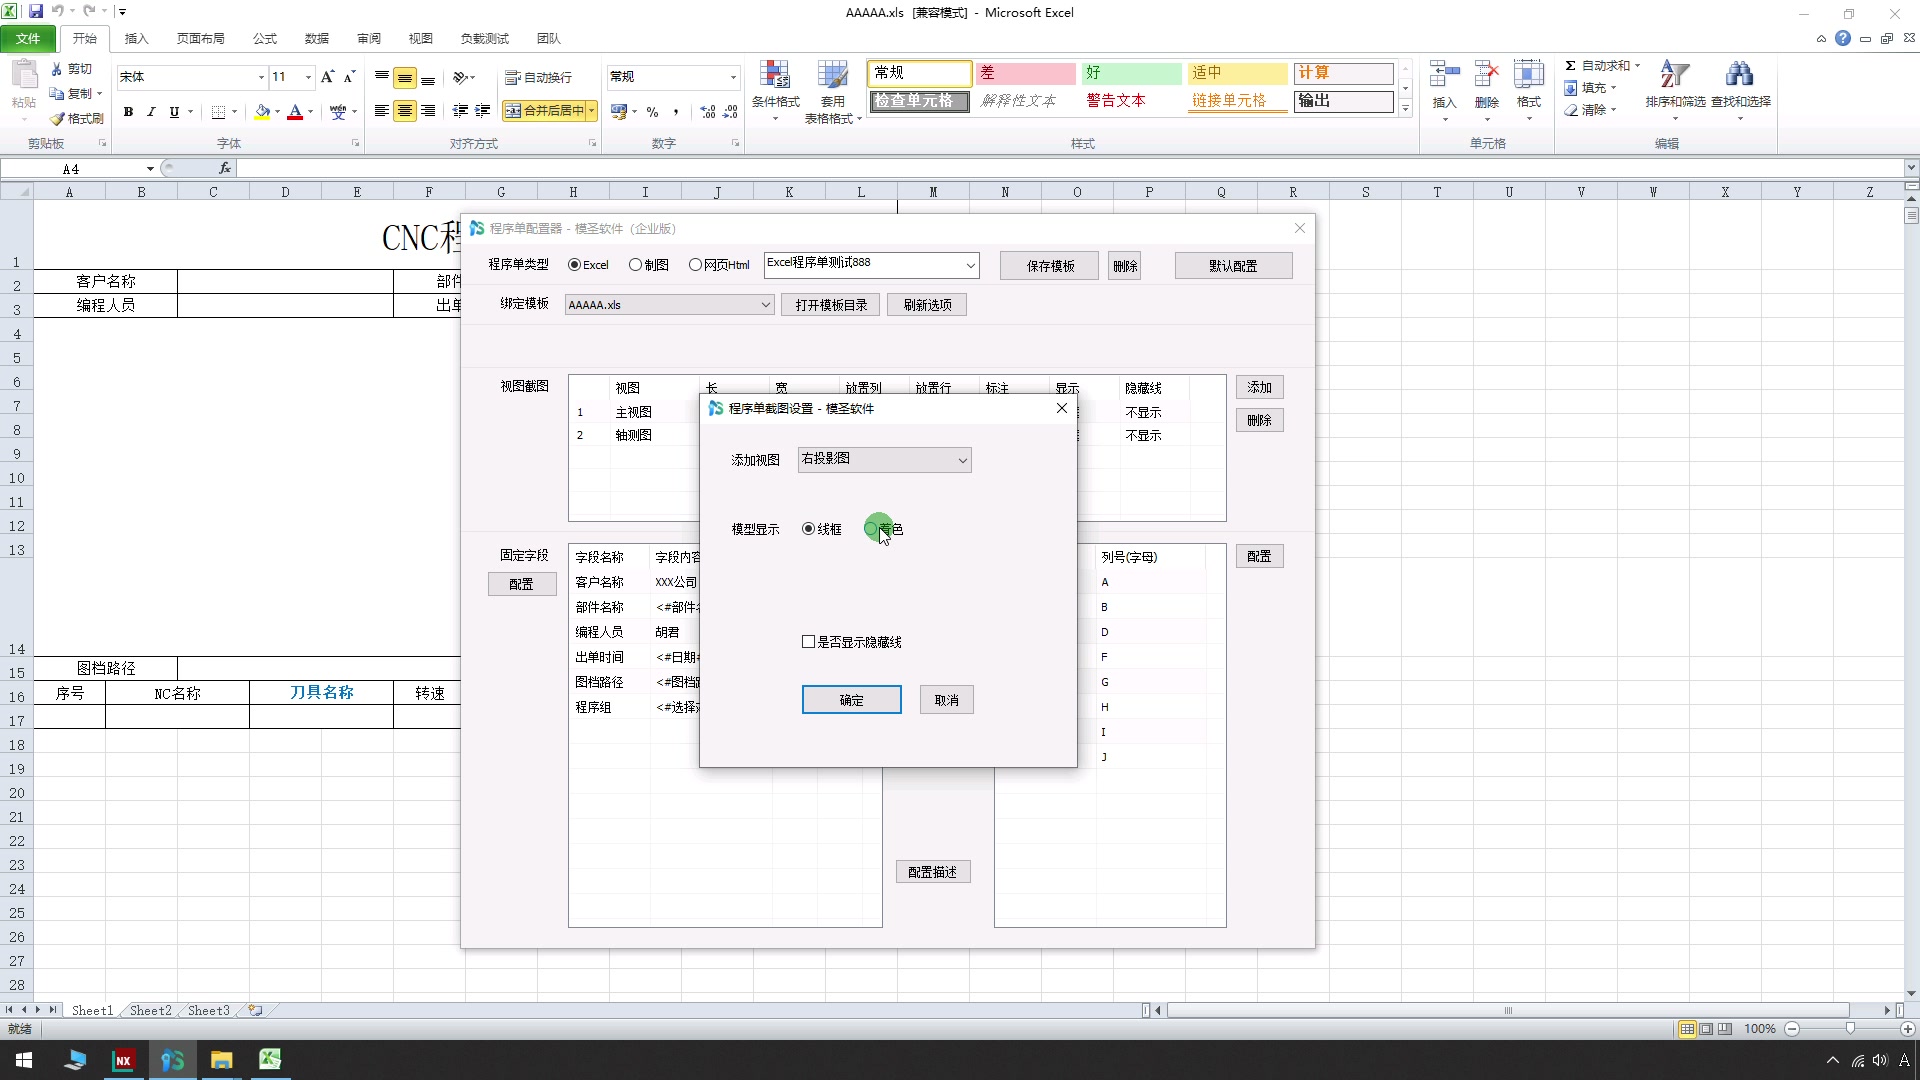Image resolution: width=1920 pixels, height=1080 pixels.
Task: Open File Explorer from the taskbar
Action: click(x=221, y=1060)
